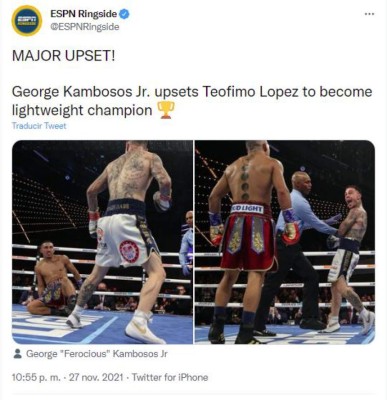Click the Bud Light waistband on trunks
Image resolution: width=387 pixels, height=400 pixels.
coord(247,209)
